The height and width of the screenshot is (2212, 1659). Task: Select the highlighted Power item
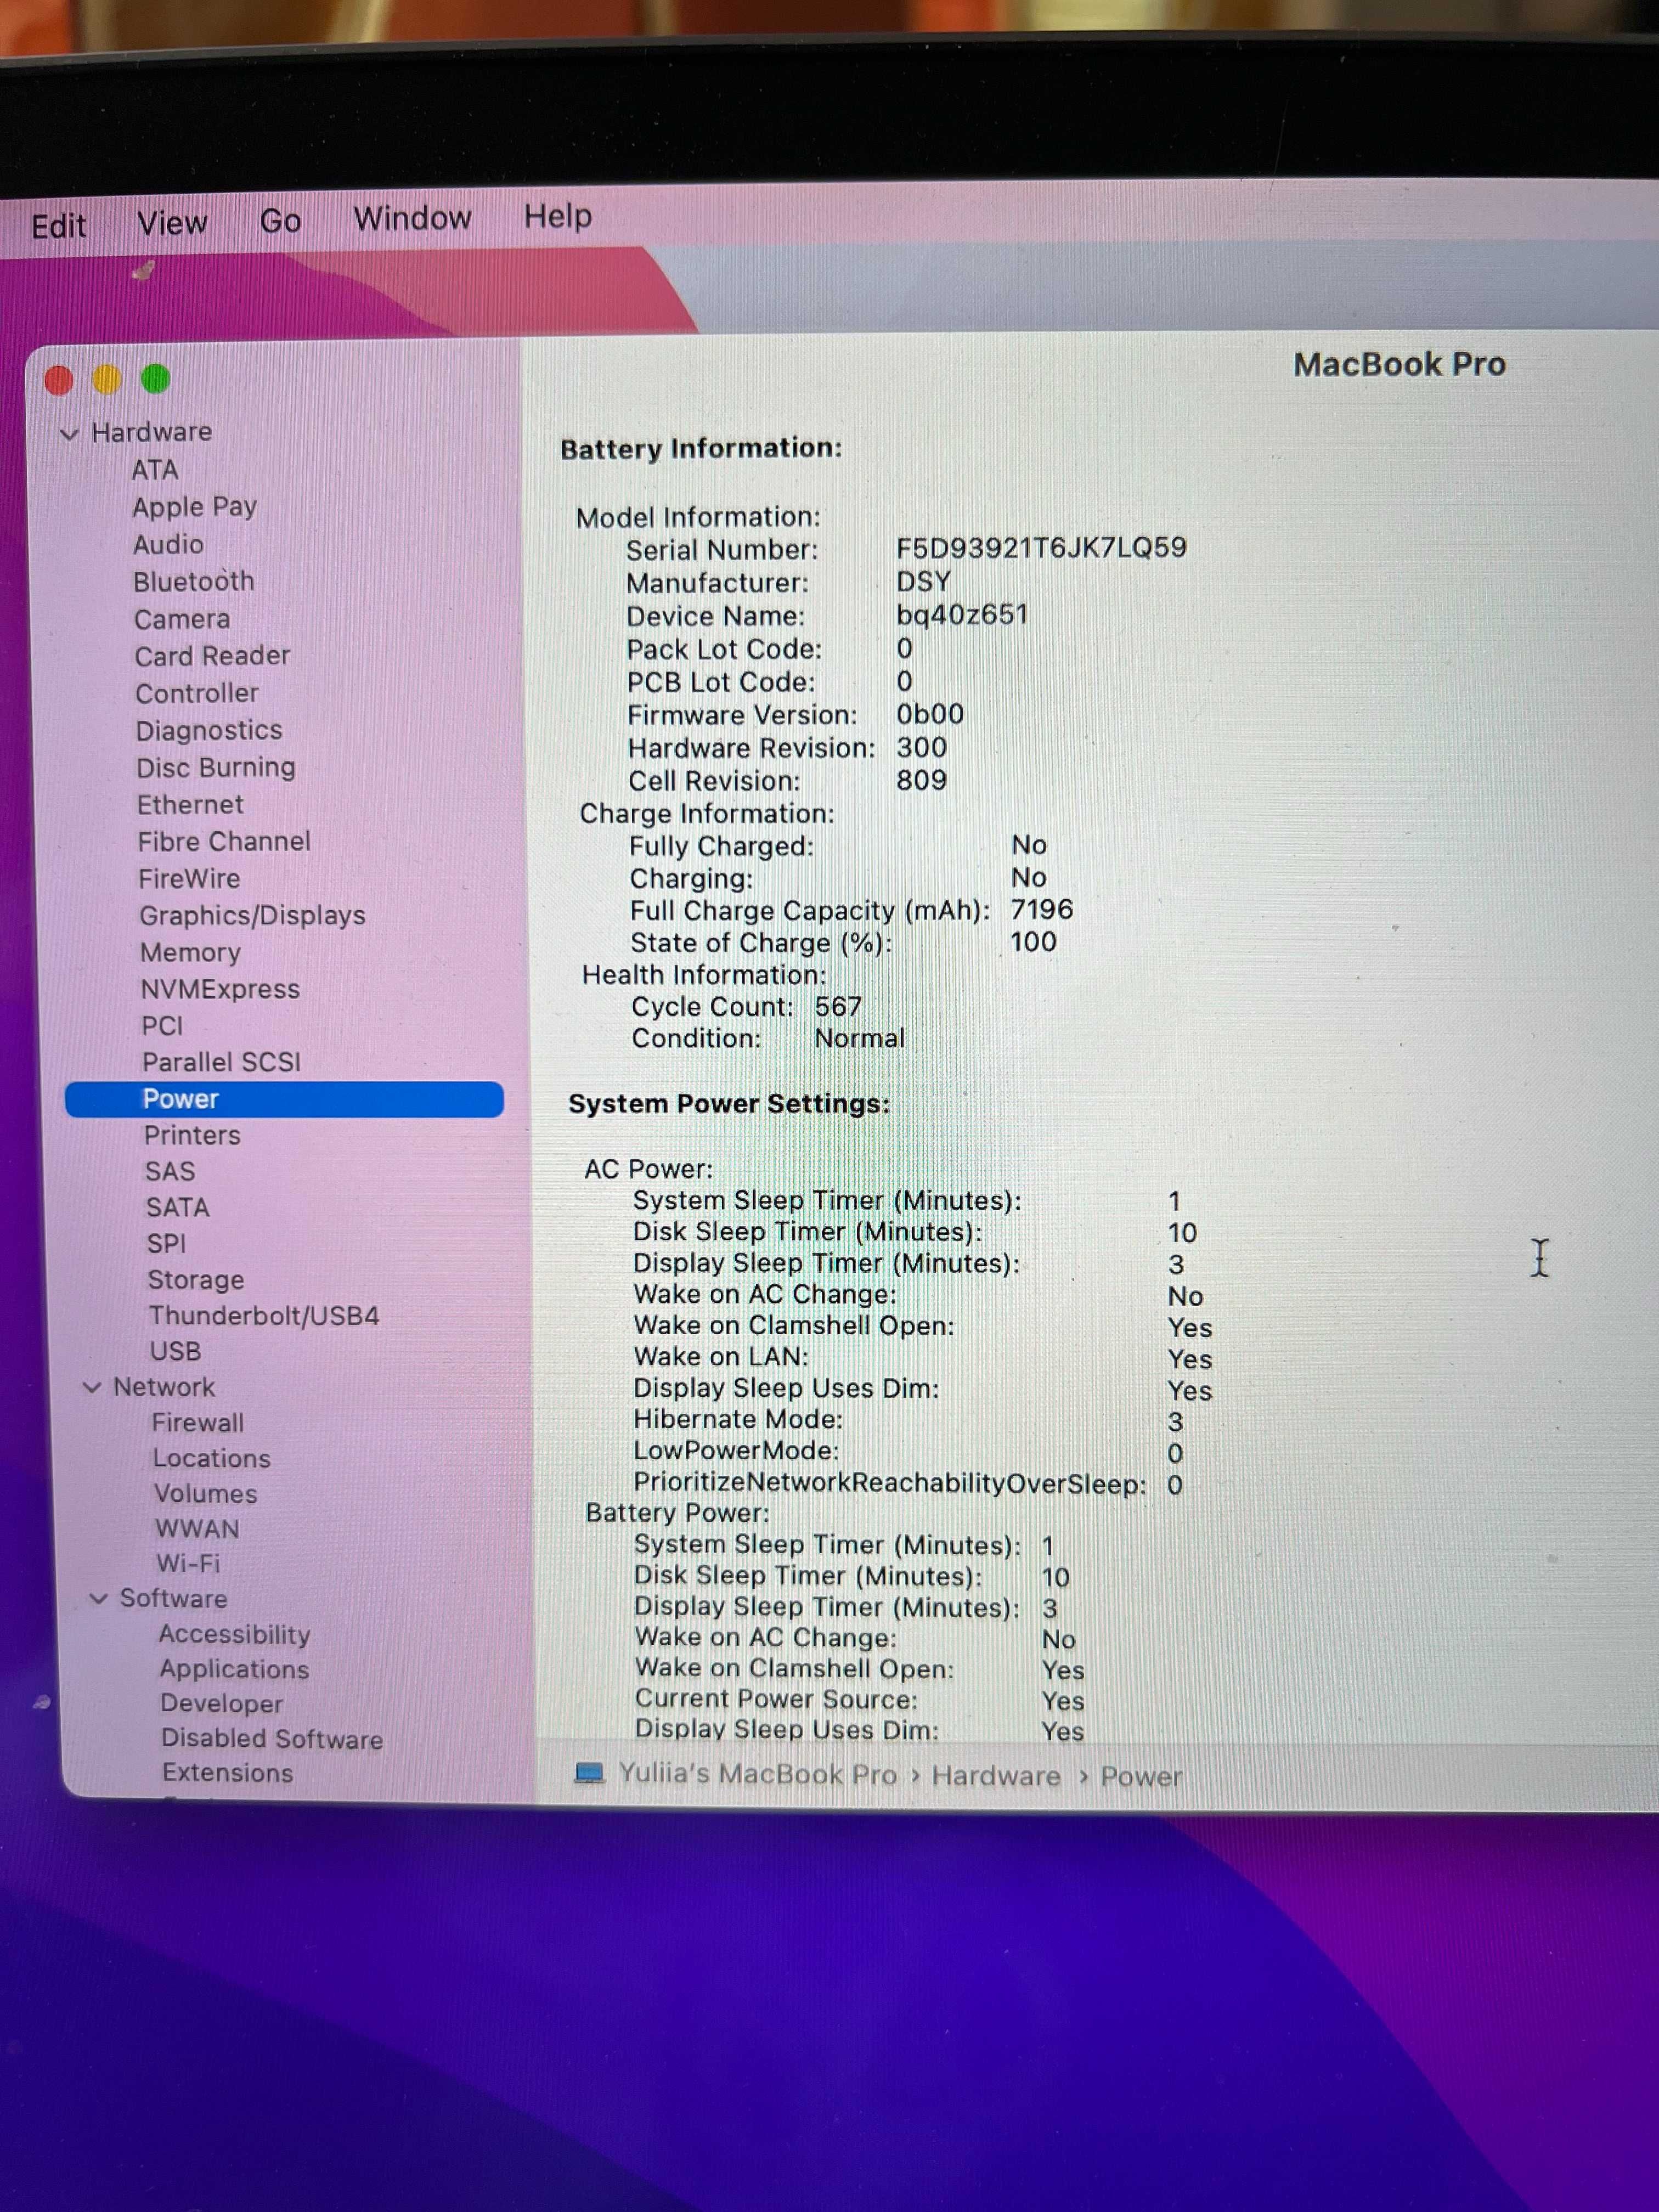pos(284,1099)
